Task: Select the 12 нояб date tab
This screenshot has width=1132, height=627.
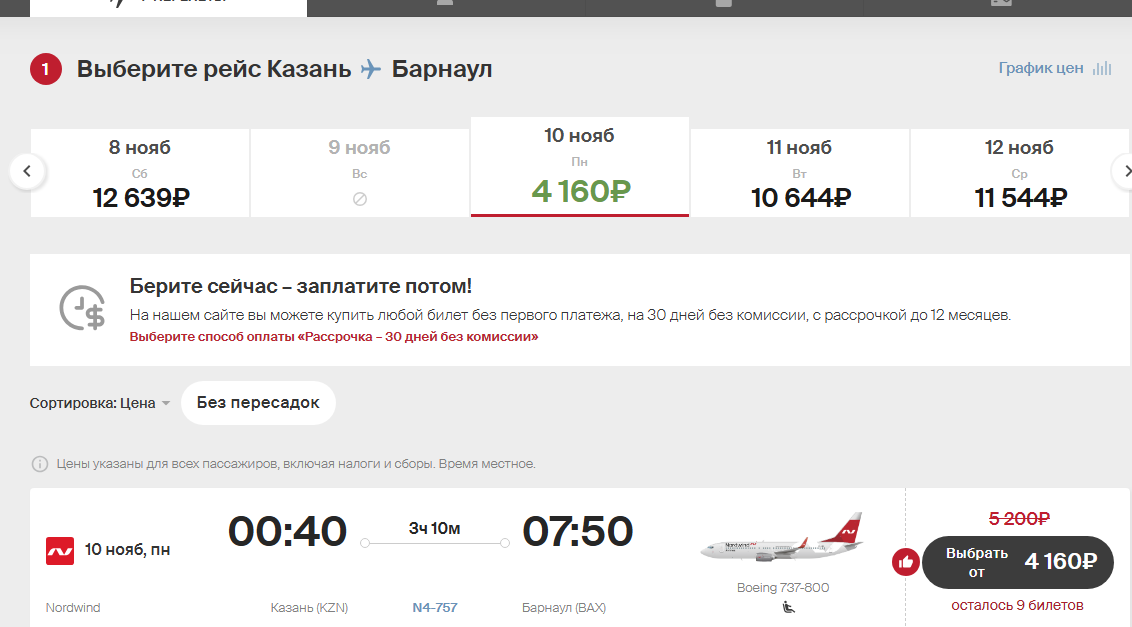Action: pyautogui.click(x=1019, y=173)
